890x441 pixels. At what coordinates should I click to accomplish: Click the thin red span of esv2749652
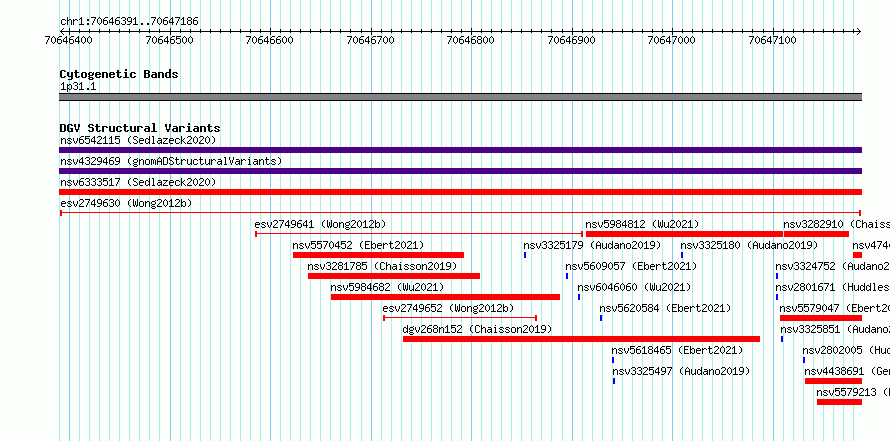460,318
